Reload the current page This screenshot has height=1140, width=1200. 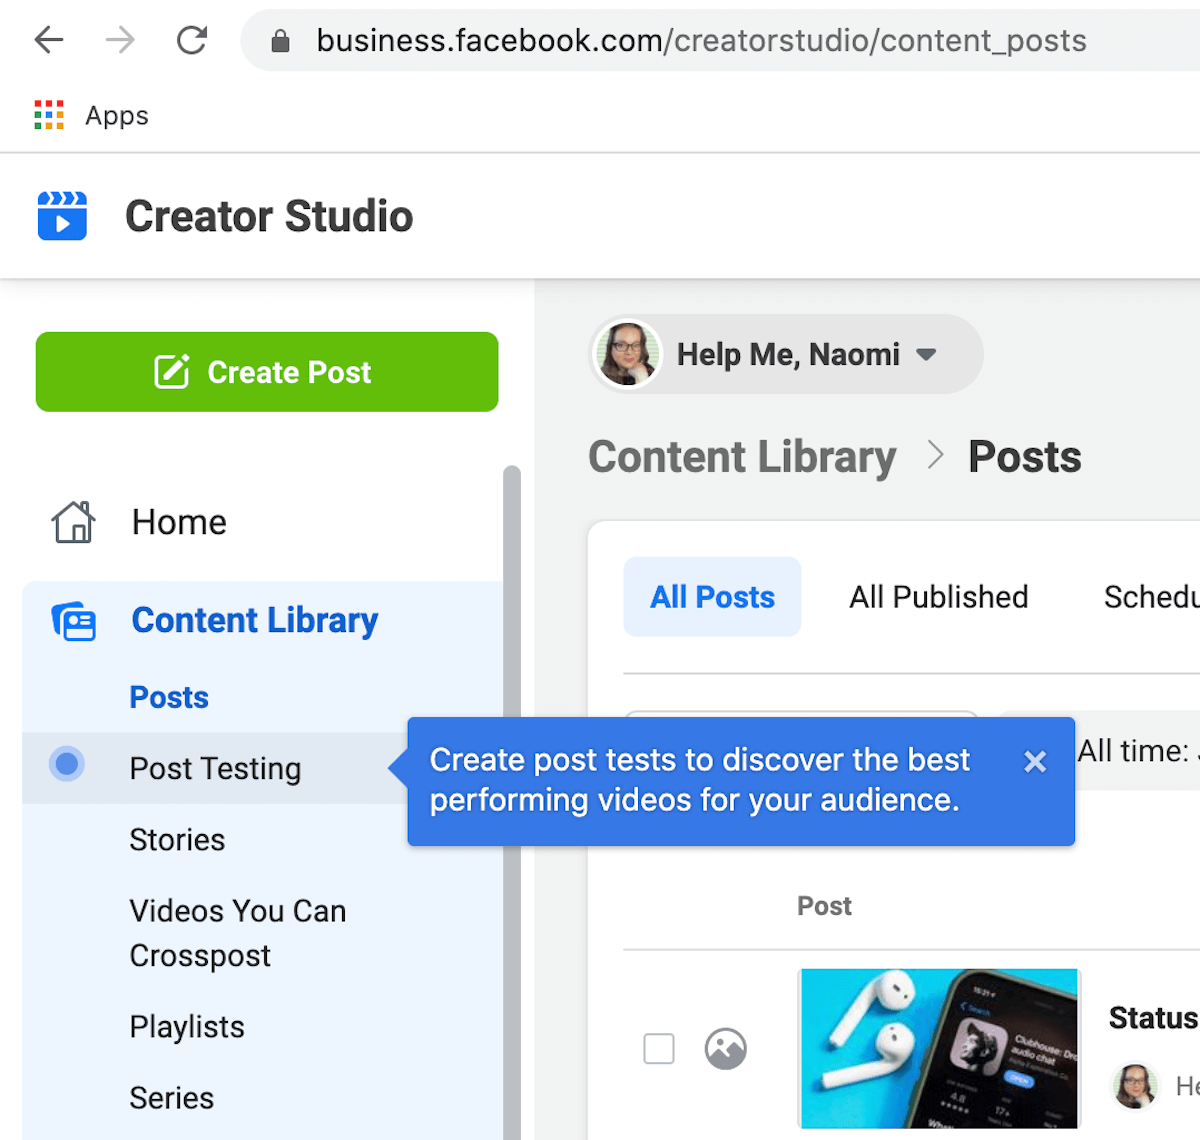pyautogui.click(x=191, y=40)
